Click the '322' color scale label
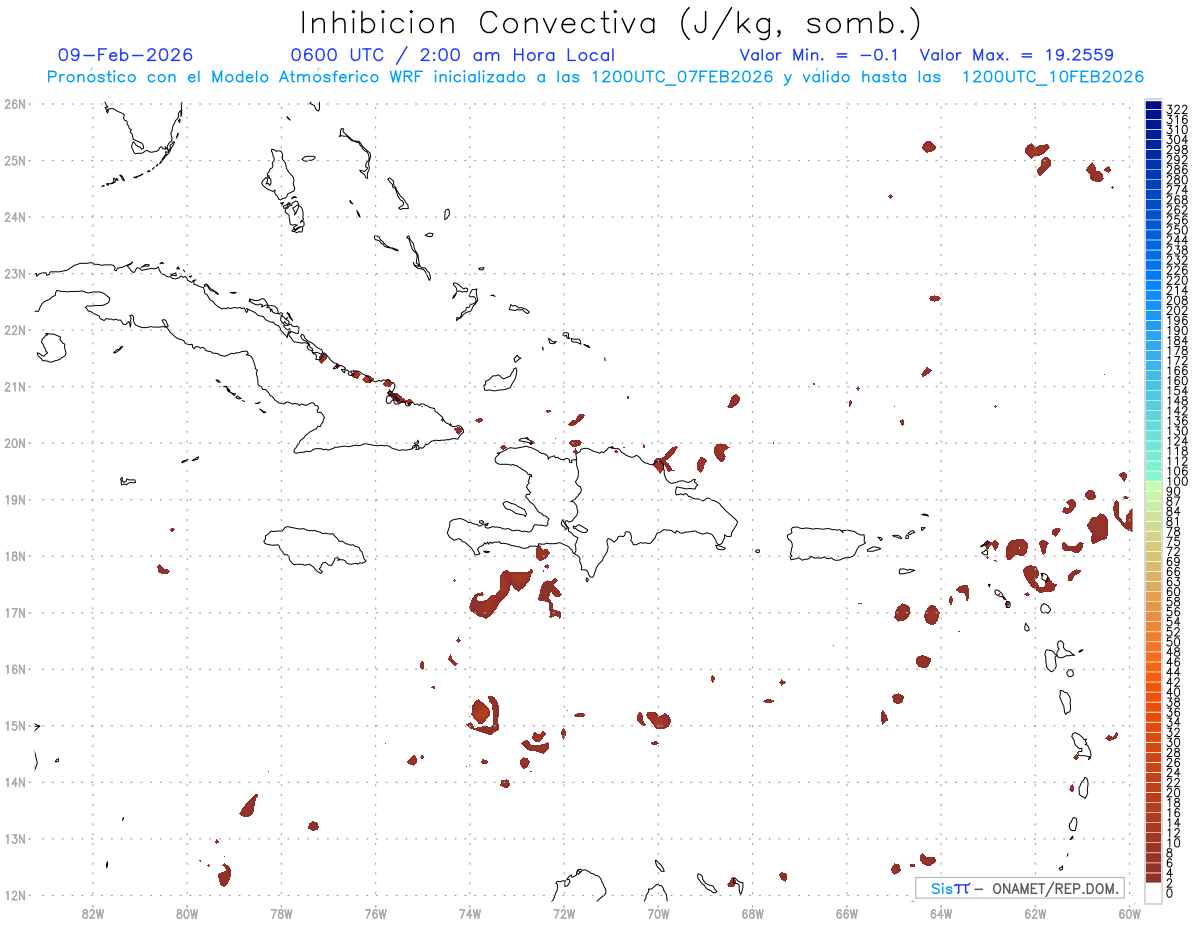Screen dimensions: 1200x927 tap(1177, 109)
